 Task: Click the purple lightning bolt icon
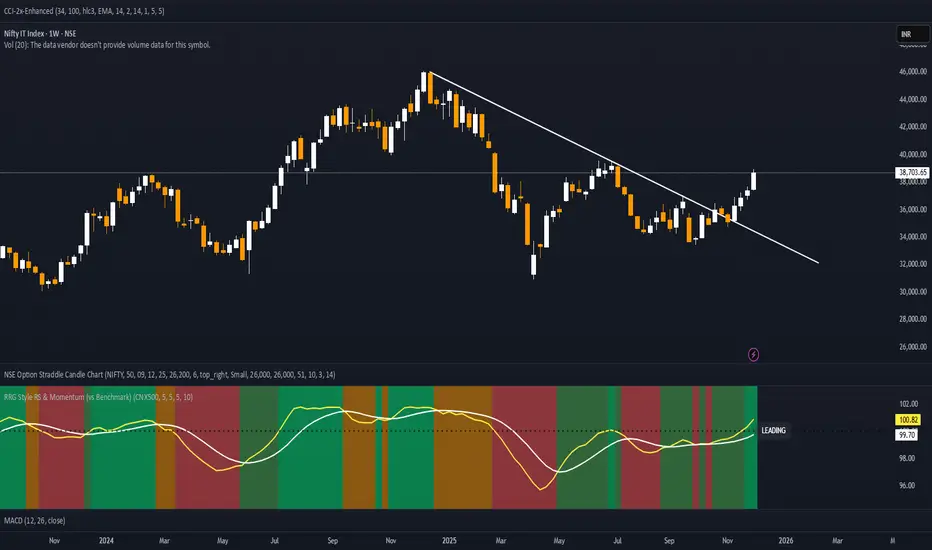(753, 355)
